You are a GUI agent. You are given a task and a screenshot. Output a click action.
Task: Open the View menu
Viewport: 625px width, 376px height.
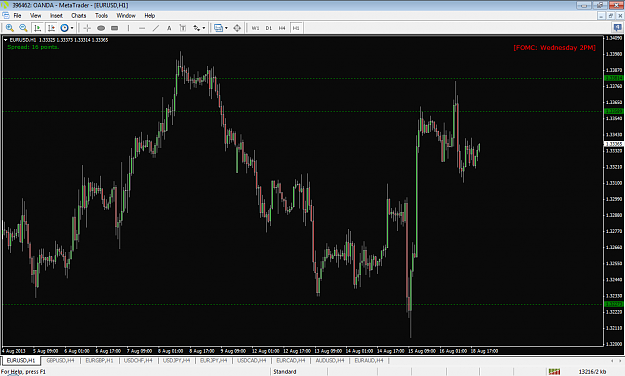point(35,16)
